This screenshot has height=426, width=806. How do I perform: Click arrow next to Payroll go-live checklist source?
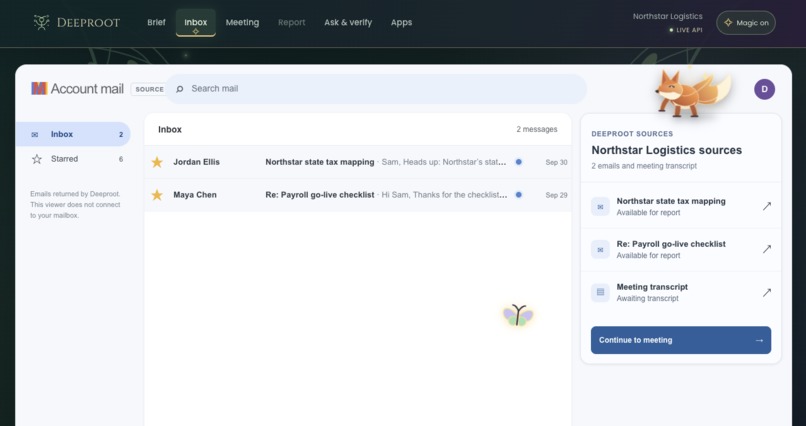coord(766,249)
